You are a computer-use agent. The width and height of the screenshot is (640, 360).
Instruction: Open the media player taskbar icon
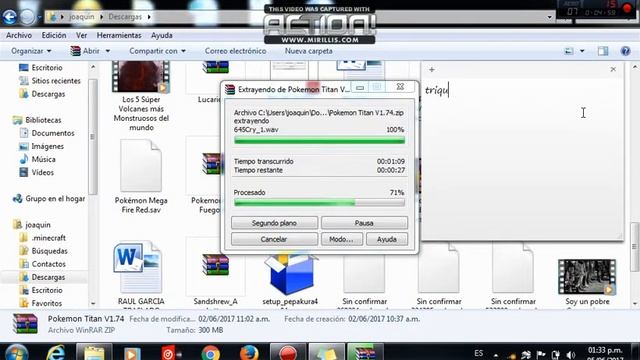[131, 353]
